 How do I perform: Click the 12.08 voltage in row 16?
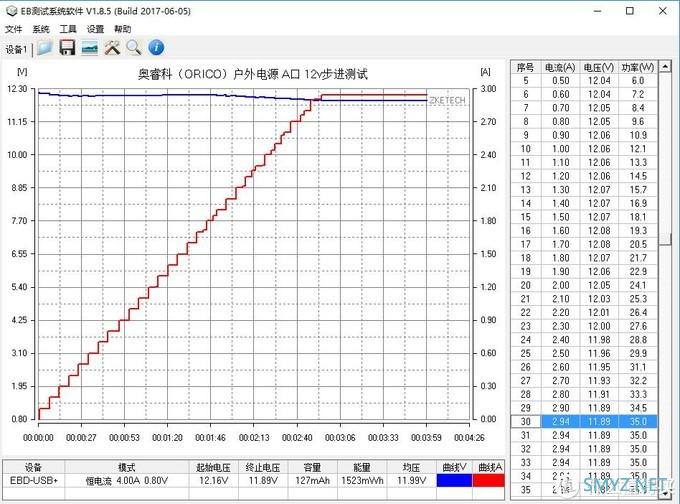tap(599, 231)
